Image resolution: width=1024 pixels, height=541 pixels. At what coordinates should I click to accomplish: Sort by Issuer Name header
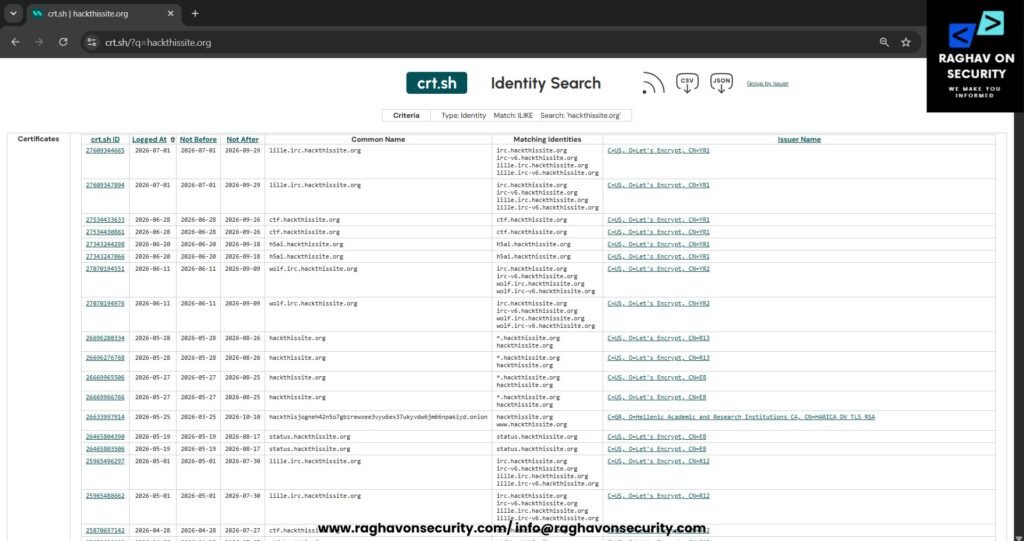point(799,139)
